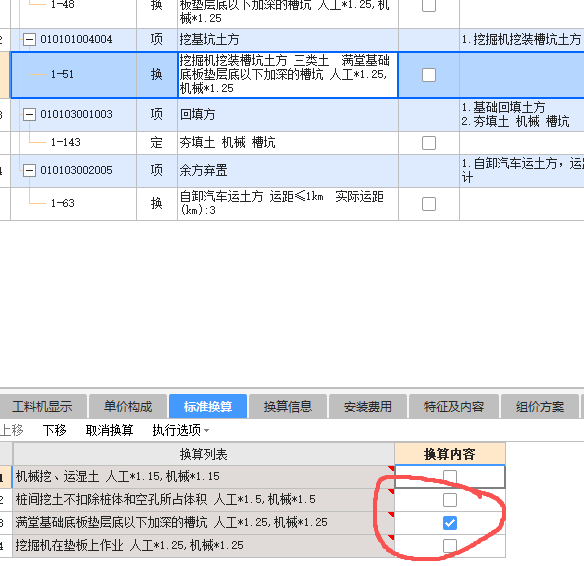Screen dimensions: 584x566
Task: Select the 标准换算 tab
Action: [208, 406]
